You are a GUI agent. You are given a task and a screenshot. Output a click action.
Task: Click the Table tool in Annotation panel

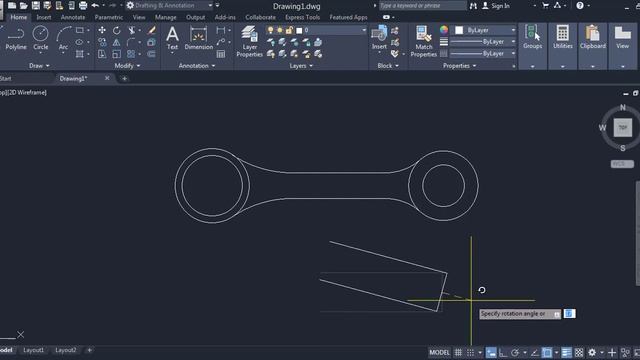(221, 54)
